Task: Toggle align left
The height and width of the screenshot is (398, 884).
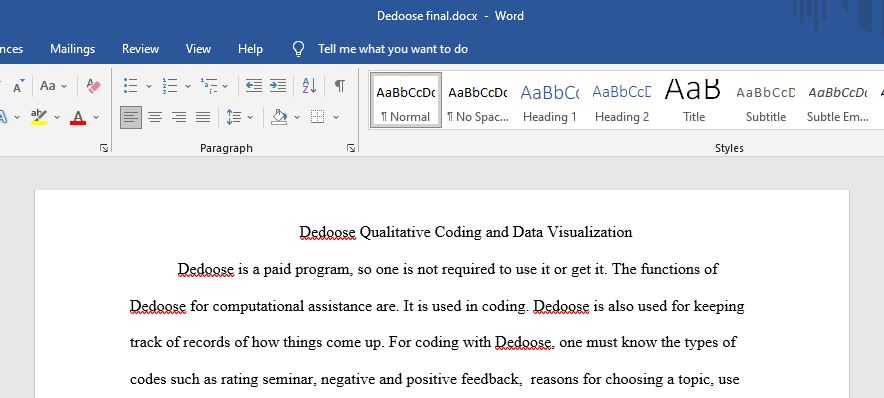Action: point(131,117)
